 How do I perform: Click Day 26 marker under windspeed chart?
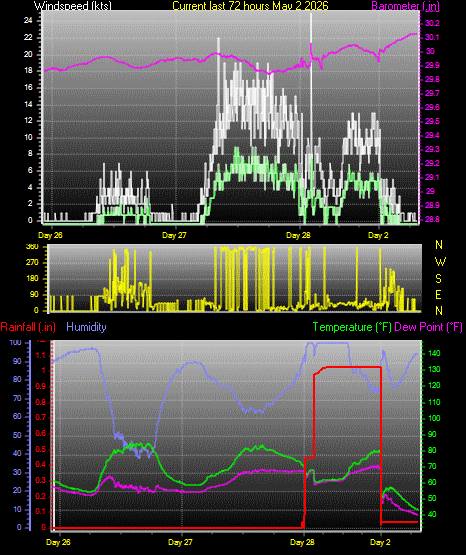(50, 235)
